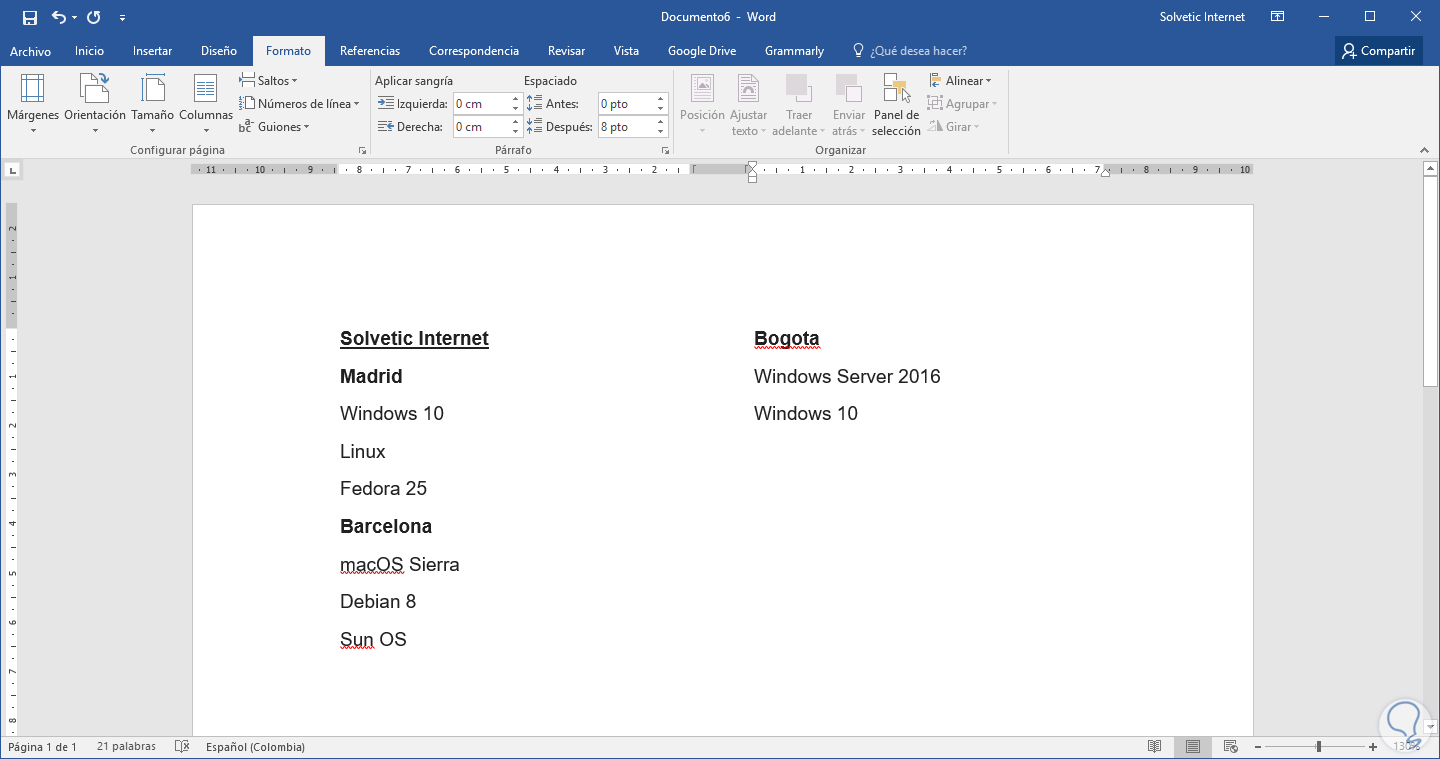The width and height of the screenshot is (1440, 759).
Task: Click Página 1 de 1 in status bar
Action: 43,747
